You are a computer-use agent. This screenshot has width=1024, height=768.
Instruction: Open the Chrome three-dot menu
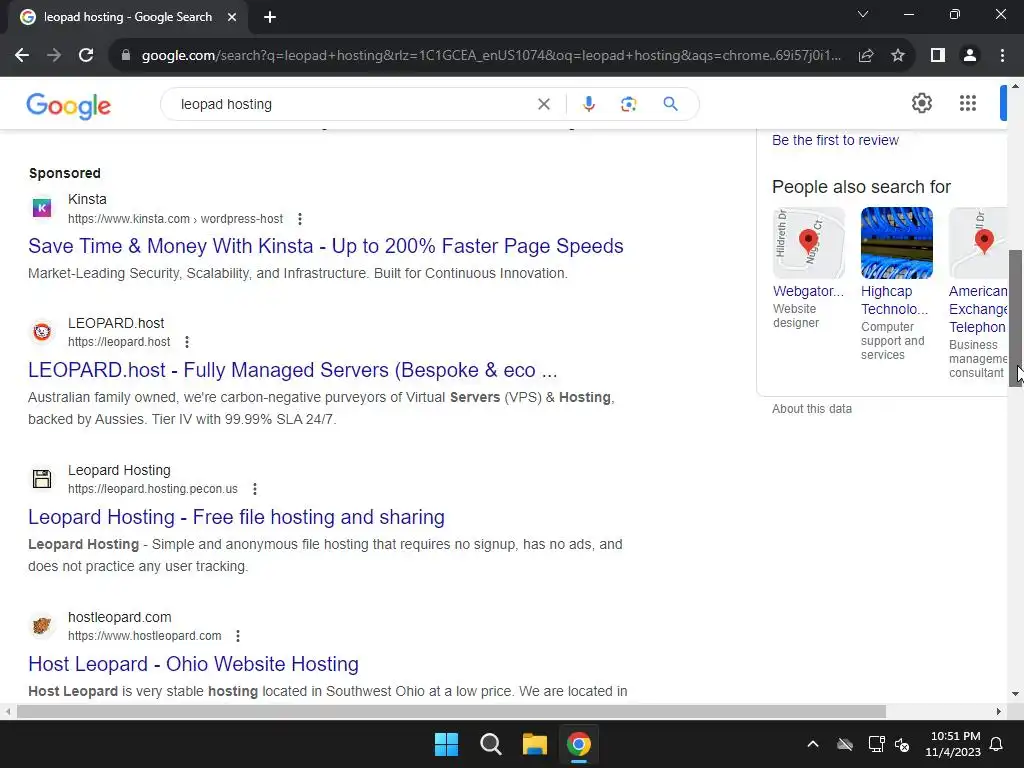(x=1002, y=56)
